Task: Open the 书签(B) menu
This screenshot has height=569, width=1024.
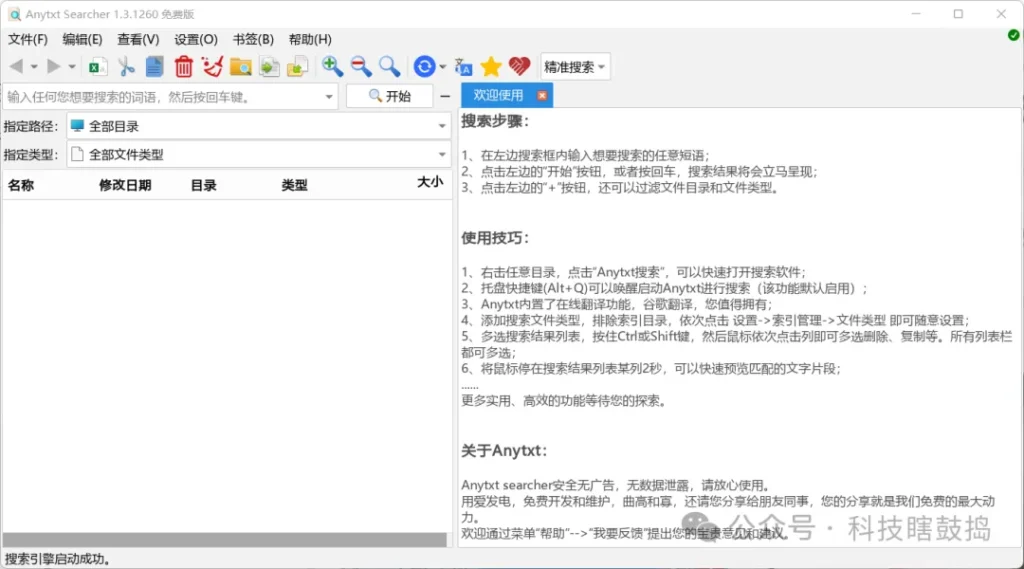Action: coord(253,39)
